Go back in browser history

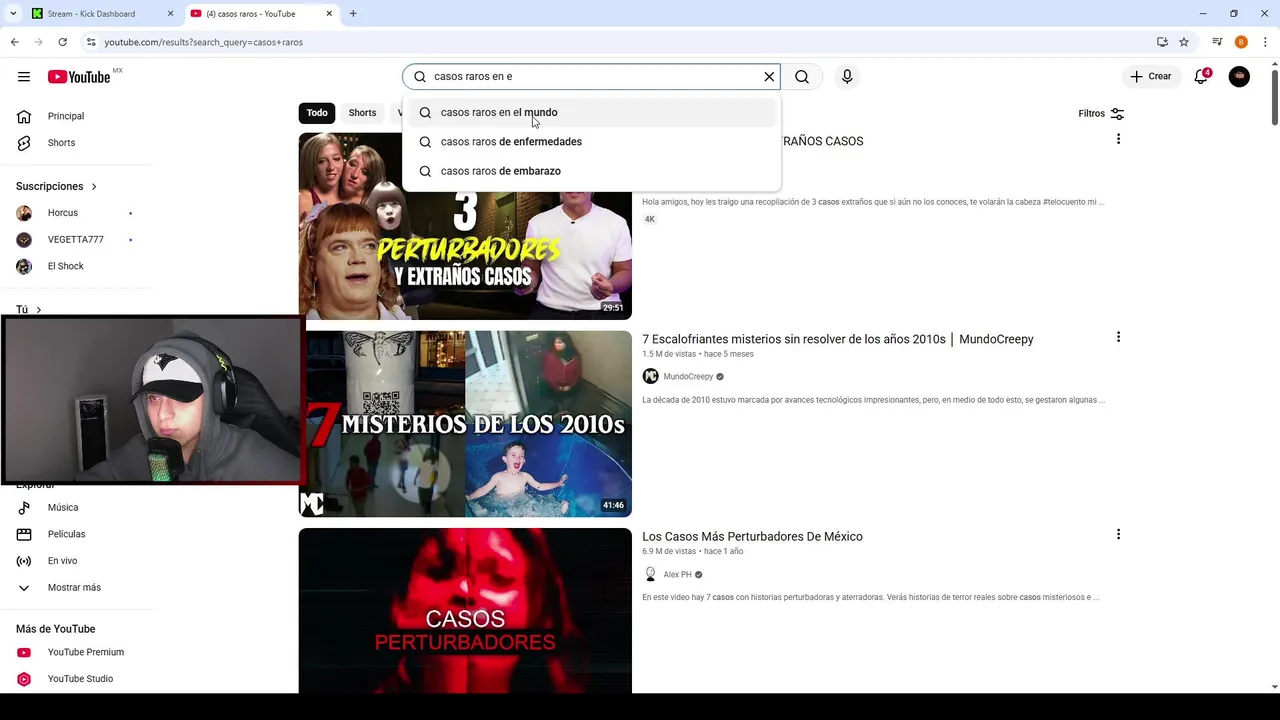pos(14,42)
